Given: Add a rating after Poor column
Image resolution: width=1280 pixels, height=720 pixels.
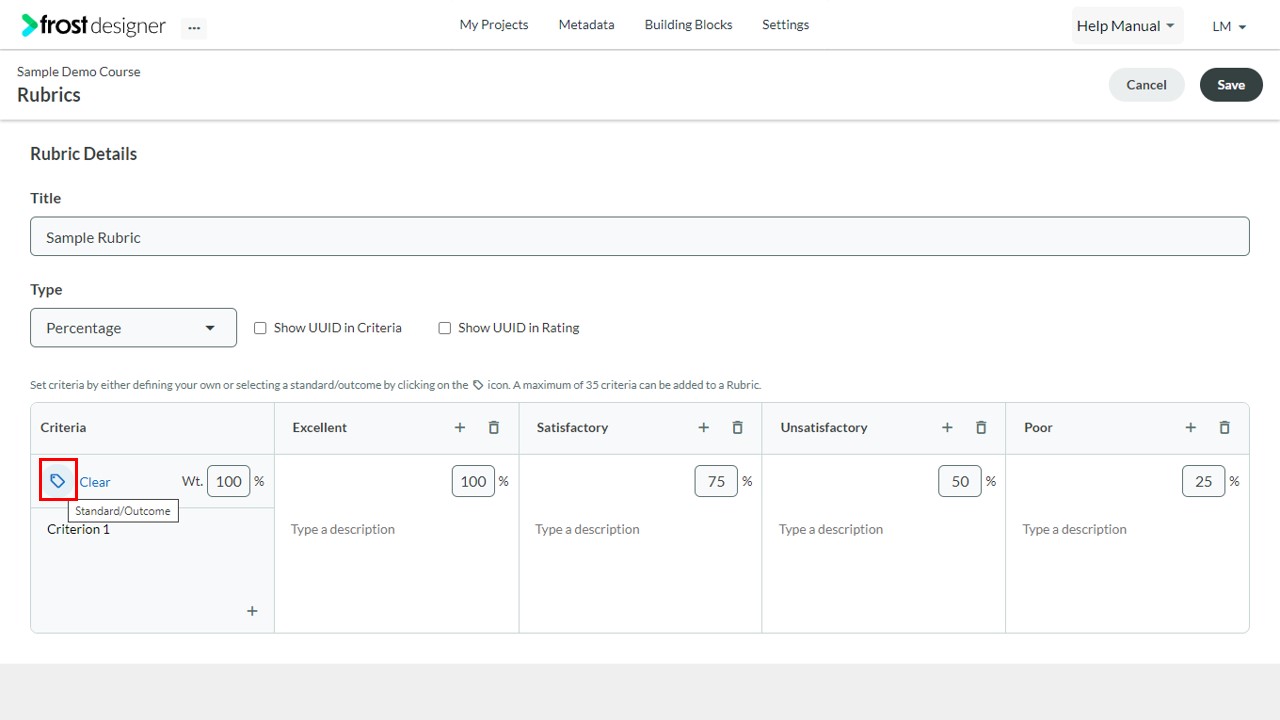Looking at the screenshot, I should [x=1191, y=427].
